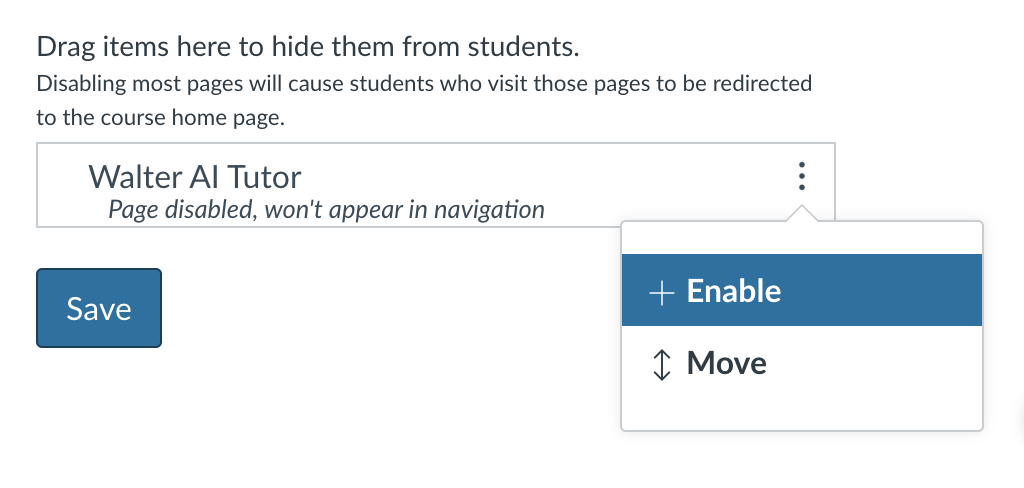
Task: Choose Move in the popup menu
Action: pyautogui.click(x=801, y=362)
